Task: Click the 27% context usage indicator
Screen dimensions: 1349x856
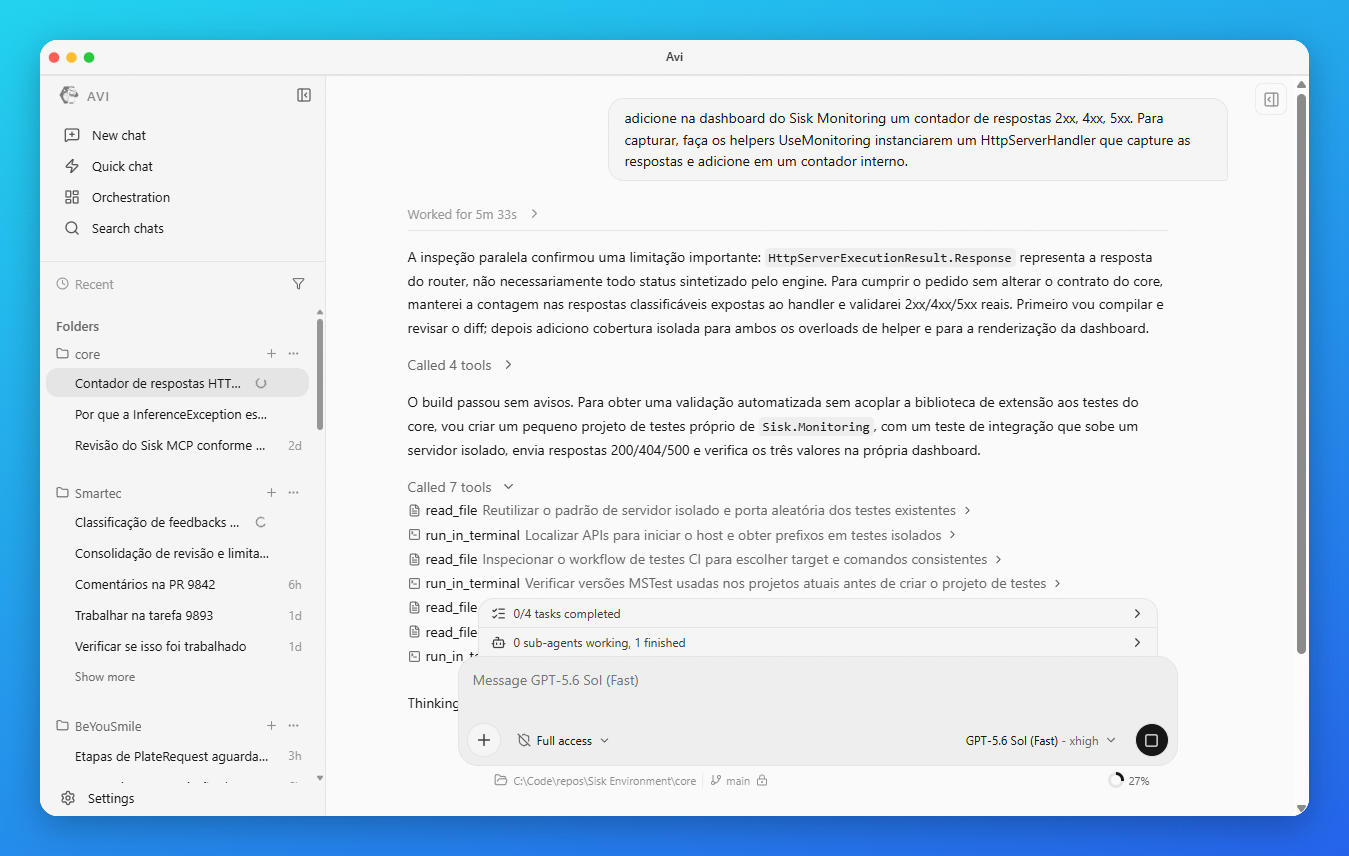Action: tap(1129, 781)
